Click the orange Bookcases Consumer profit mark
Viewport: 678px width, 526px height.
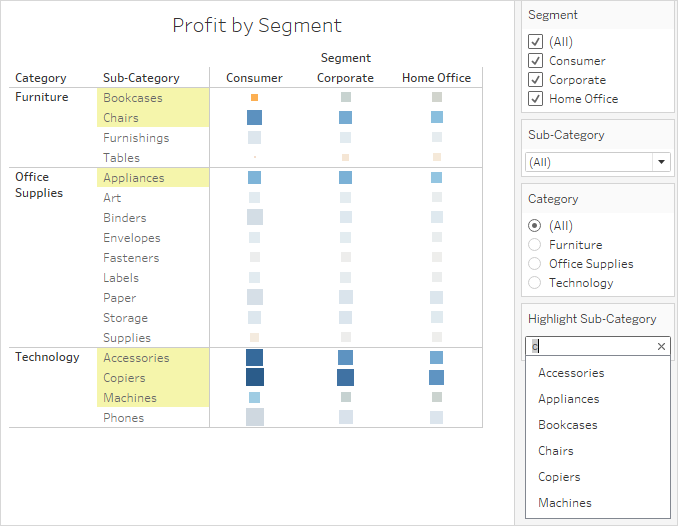(x=254, y=98)
